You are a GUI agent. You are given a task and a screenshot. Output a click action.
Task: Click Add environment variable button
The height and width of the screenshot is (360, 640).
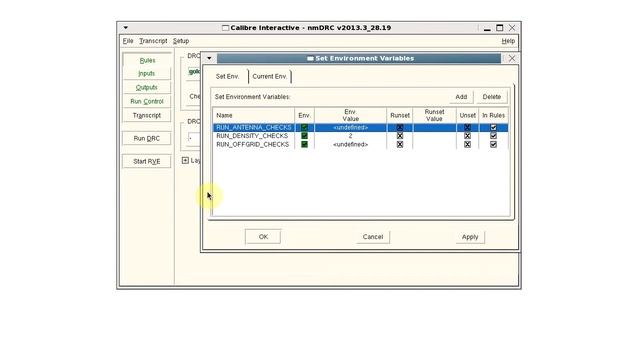(x=461, y=97)
